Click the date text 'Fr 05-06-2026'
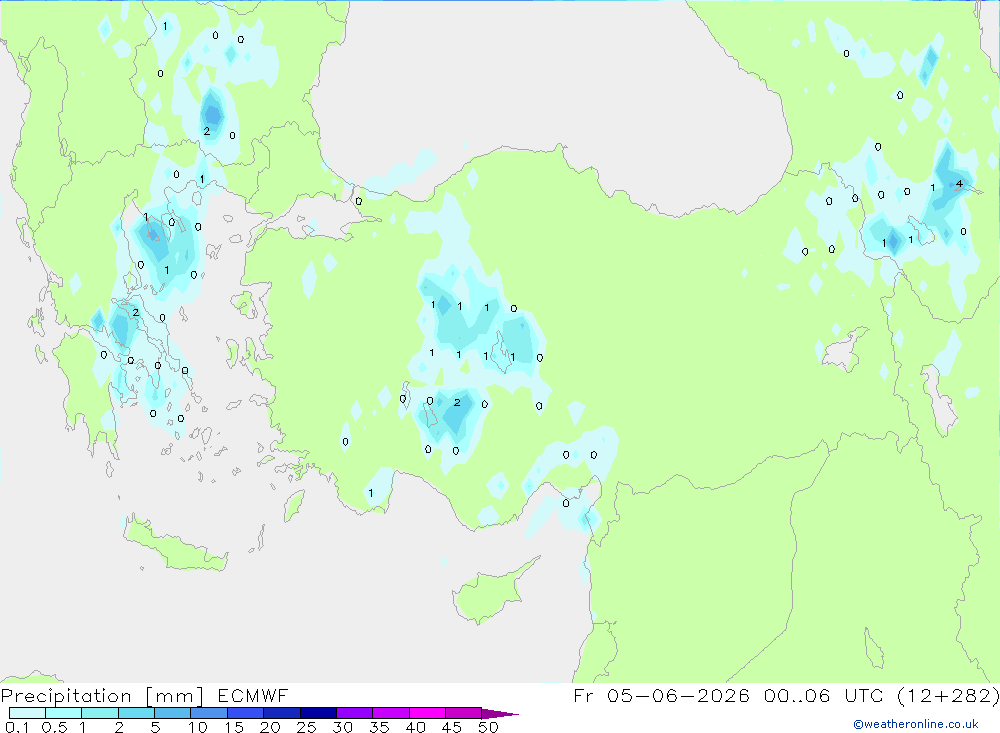 click(x=661, y=695)
